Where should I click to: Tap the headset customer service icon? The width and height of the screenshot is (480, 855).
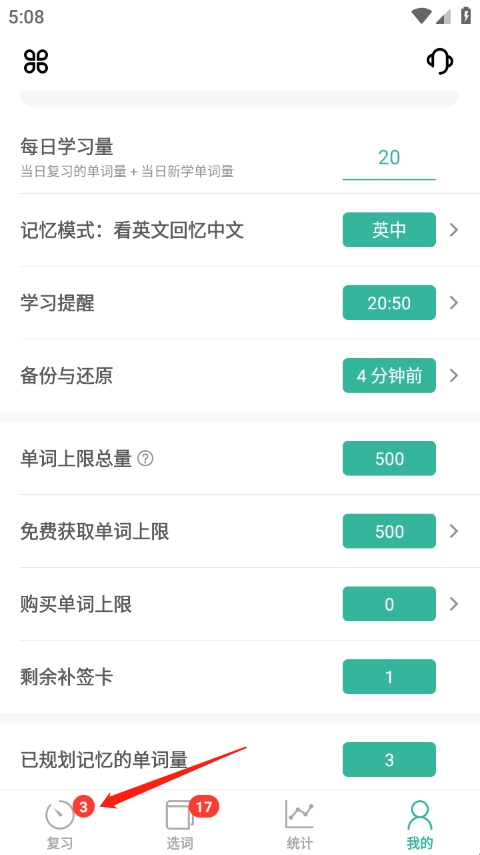point(440,61)
